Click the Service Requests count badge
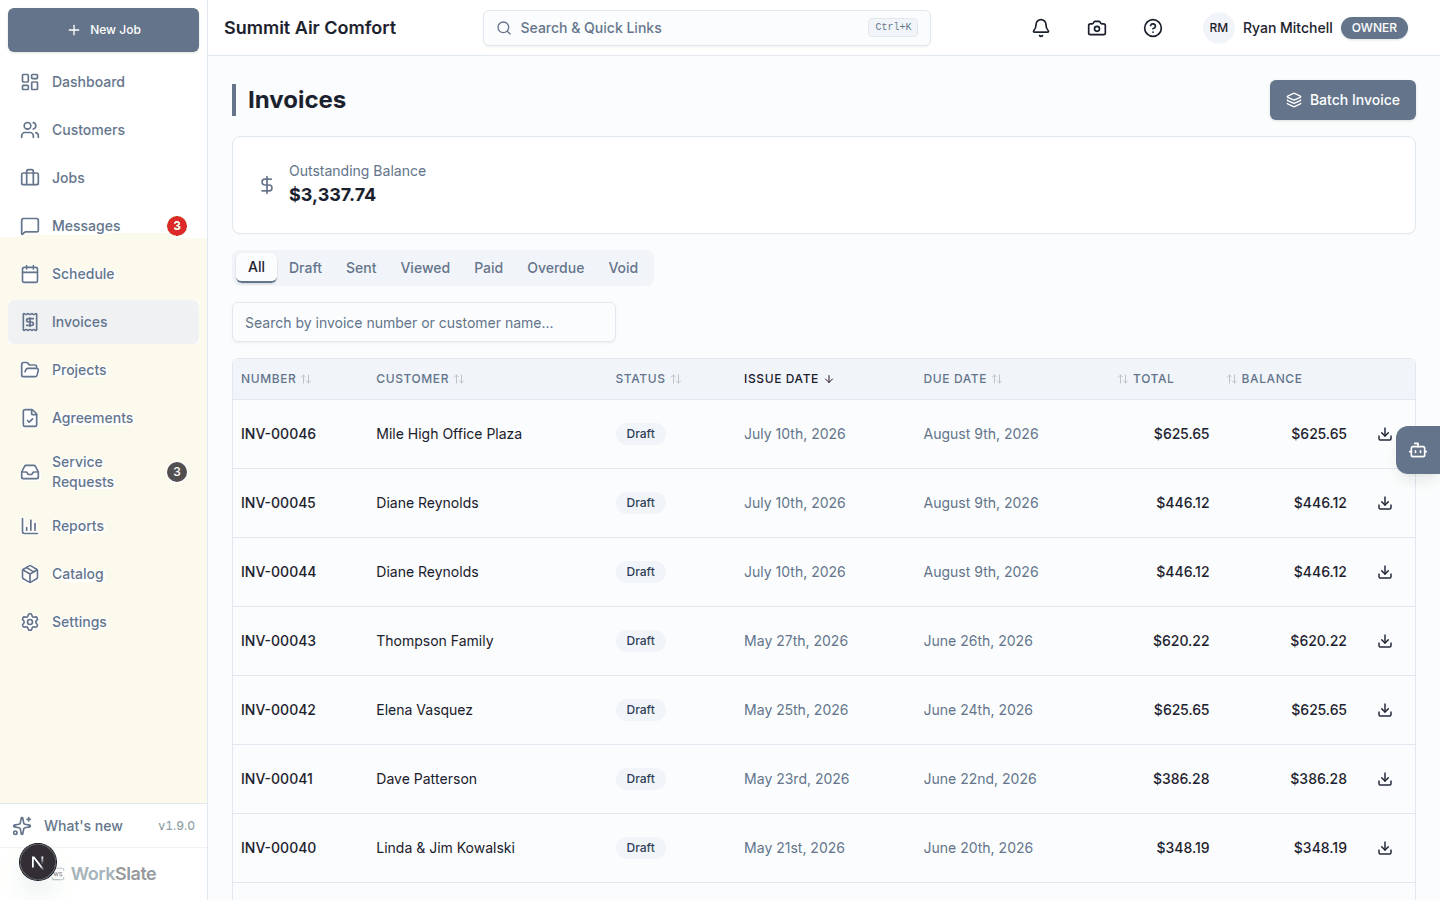 tap(177, 472)
